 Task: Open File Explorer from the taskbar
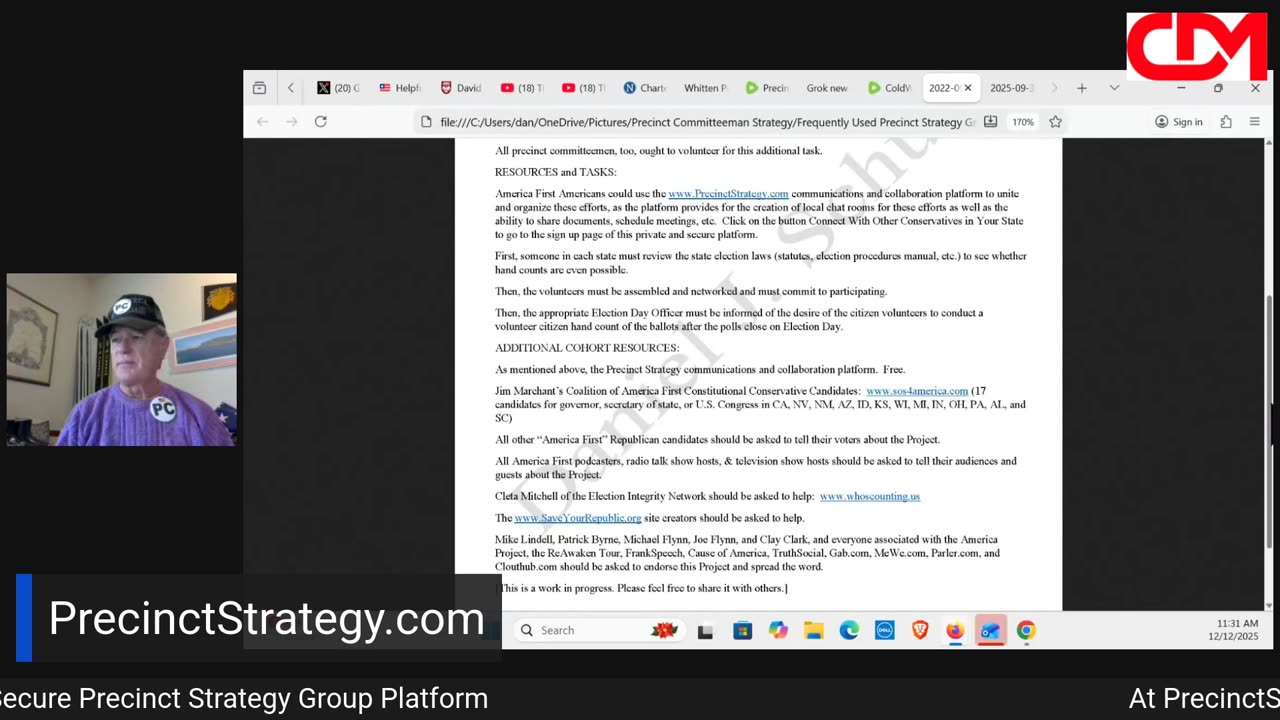[x=814, y=631]
